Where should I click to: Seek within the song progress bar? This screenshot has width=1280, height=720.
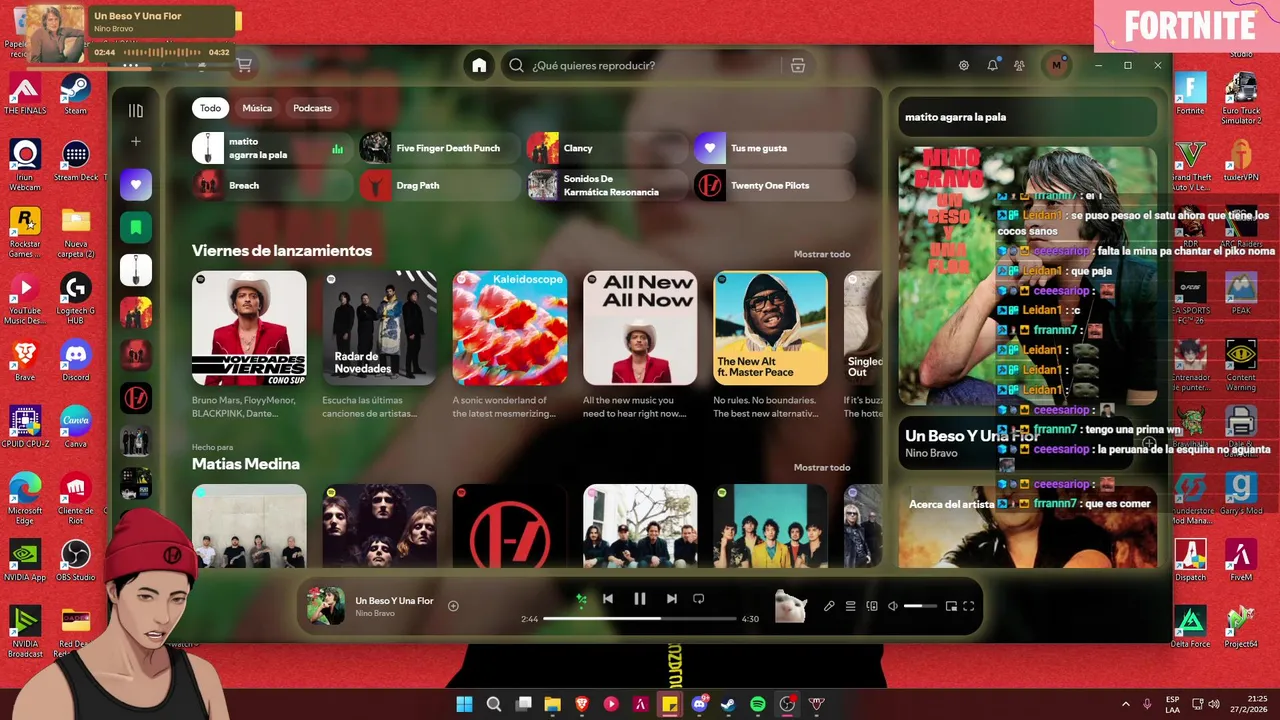(x=640, y=618)
